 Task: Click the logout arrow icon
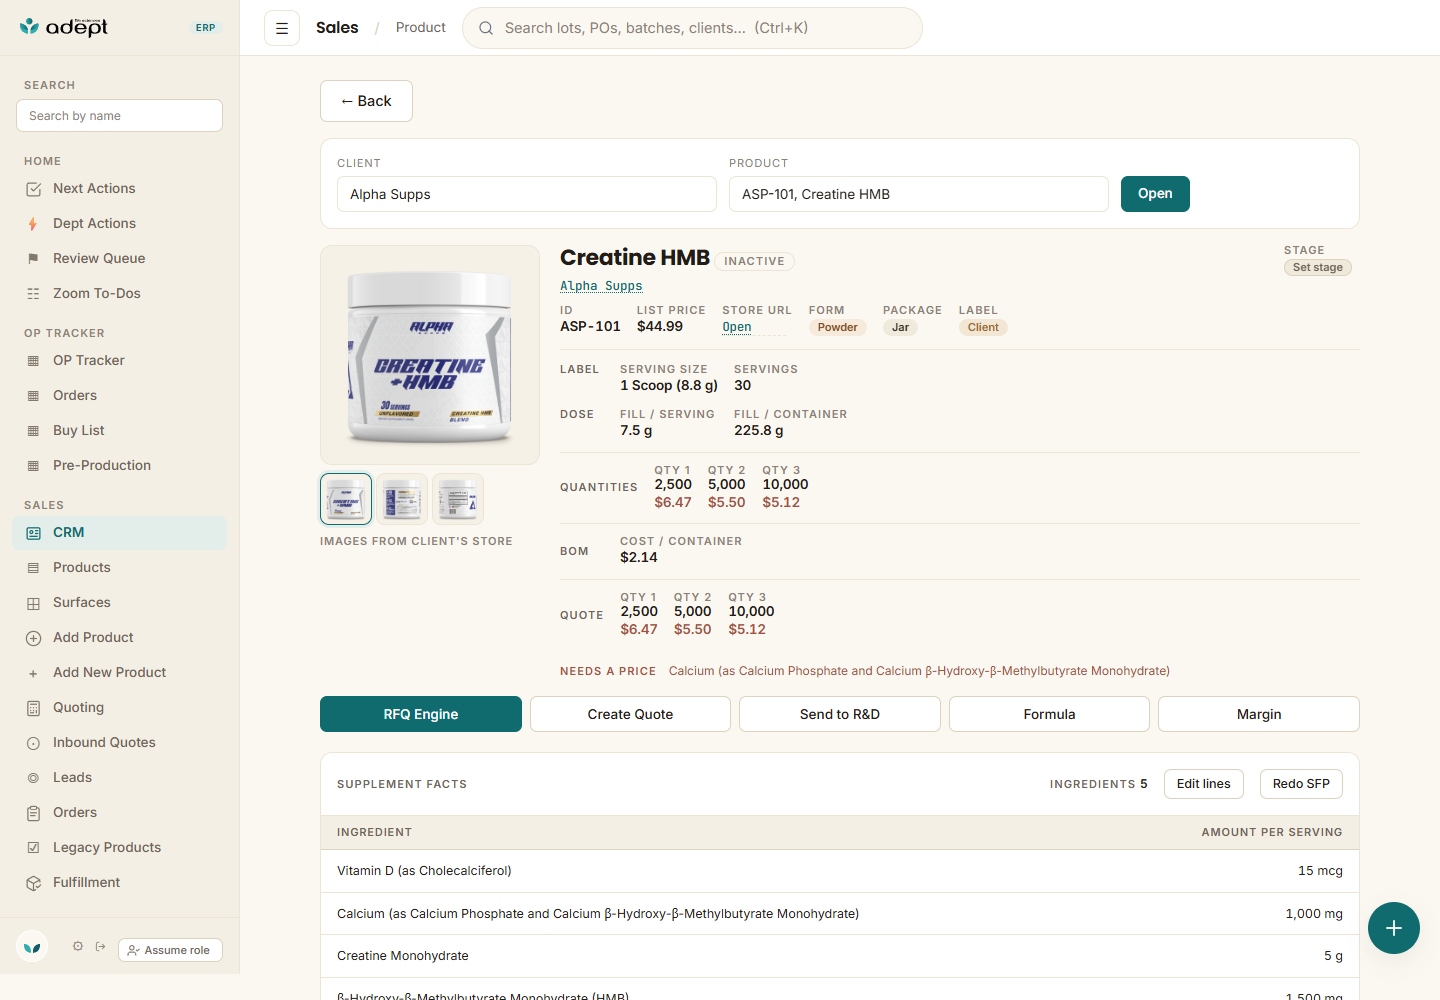pyautogui.click(x=100, y=946)
